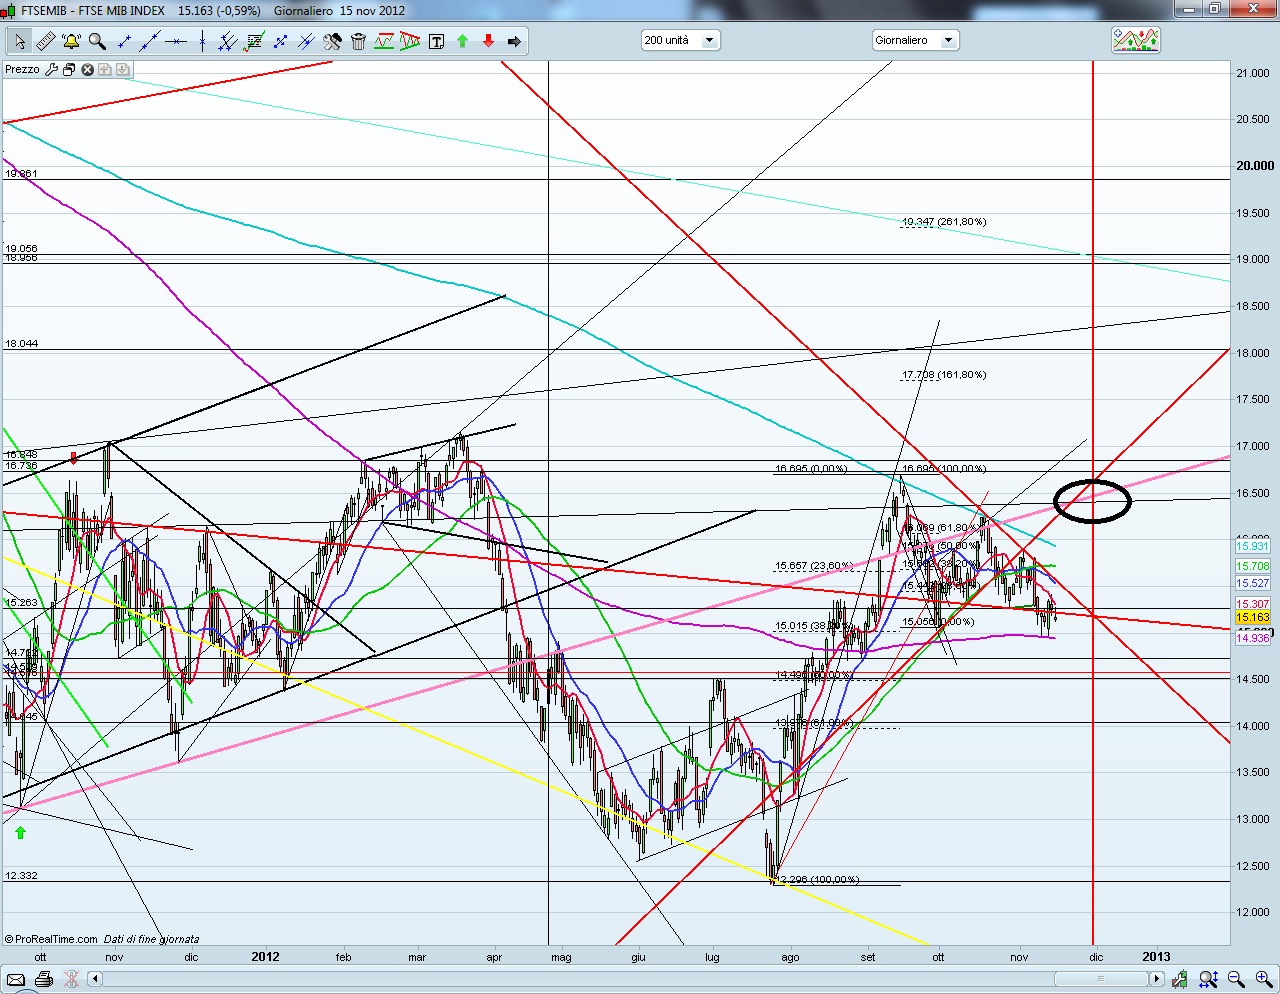Click the moving average value label 15.708

(x=1252, y=566)
